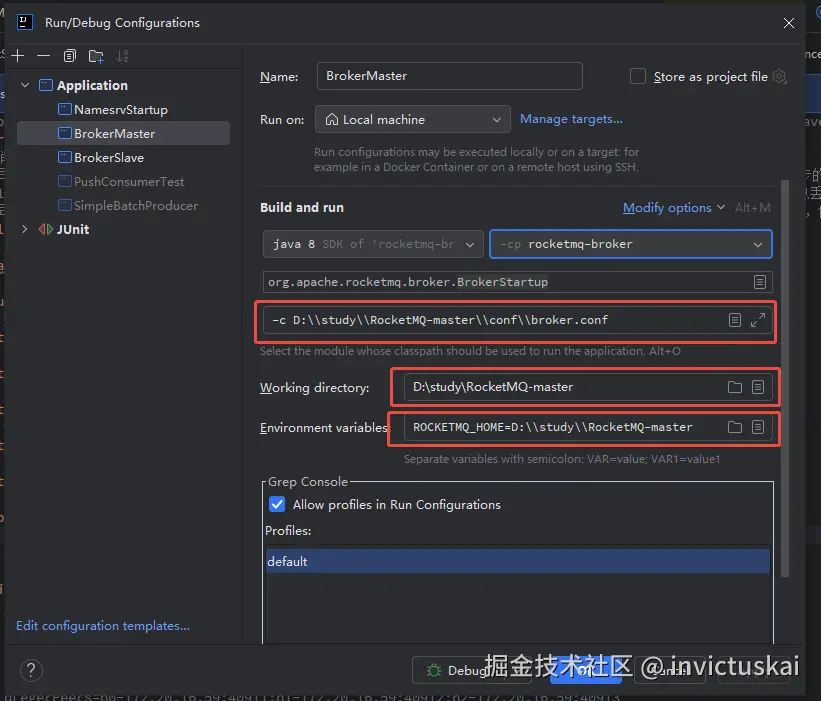Image resolution: width=821 pixels, height=701 pixels.
Task: Click the Name field containing BrokerMaster
Action: (x=449, y=76)
